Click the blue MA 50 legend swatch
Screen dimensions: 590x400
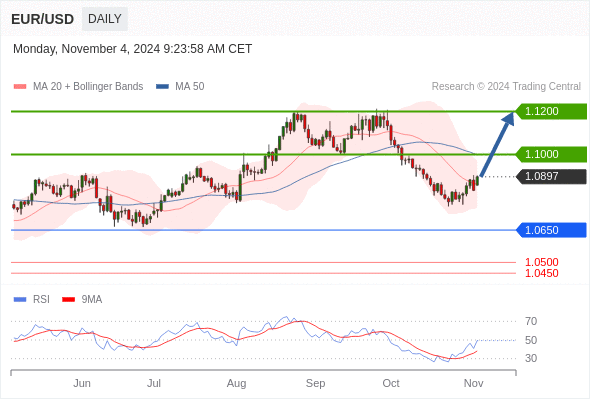point(162,87)
